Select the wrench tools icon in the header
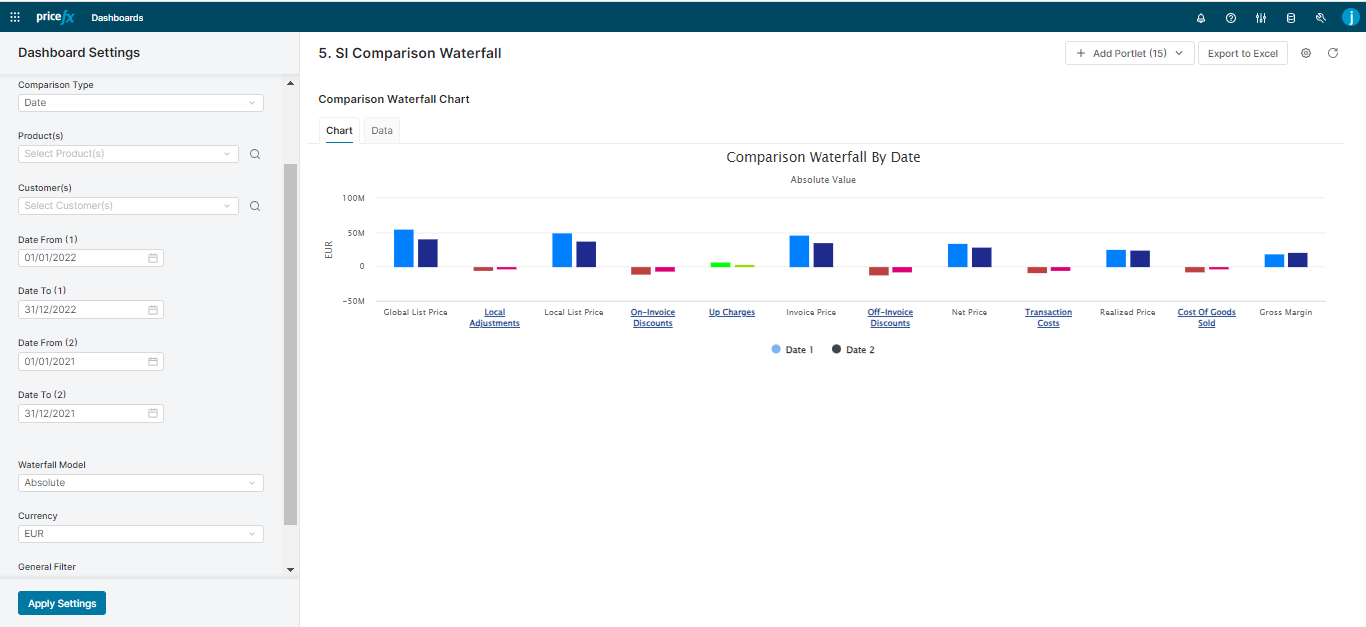The width and height of the screenshot is (1366, 627). point(1321,17)
